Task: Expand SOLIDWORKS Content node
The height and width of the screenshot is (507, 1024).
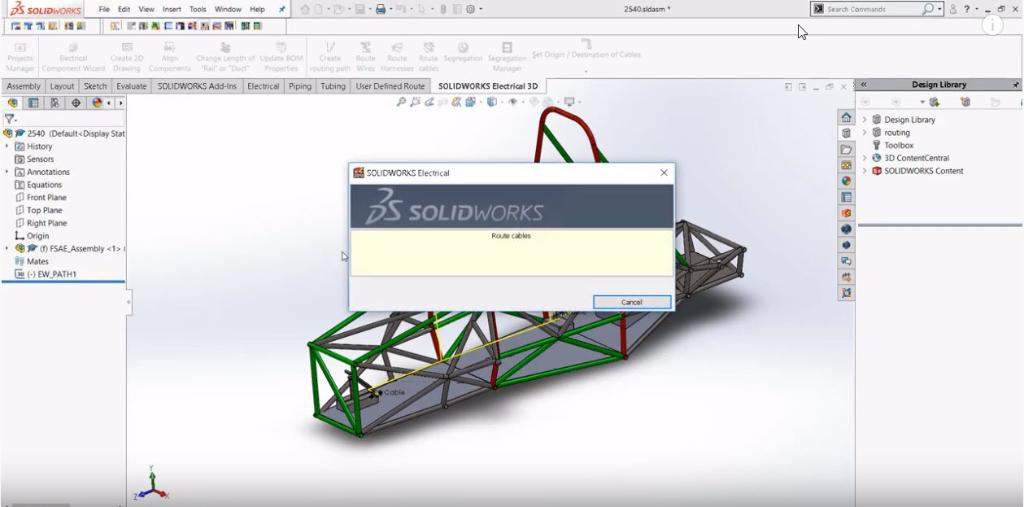Action: click(865, 171)
